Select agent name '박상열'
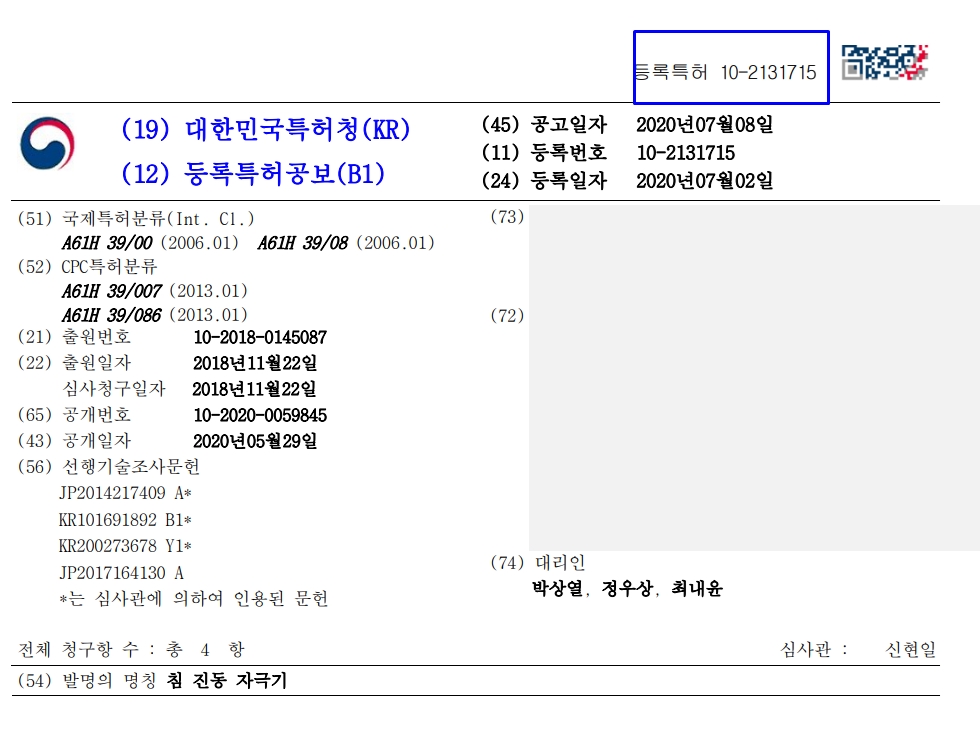This screenshot has width=980, height=730. pyautogui.click(x=557, y=588)
